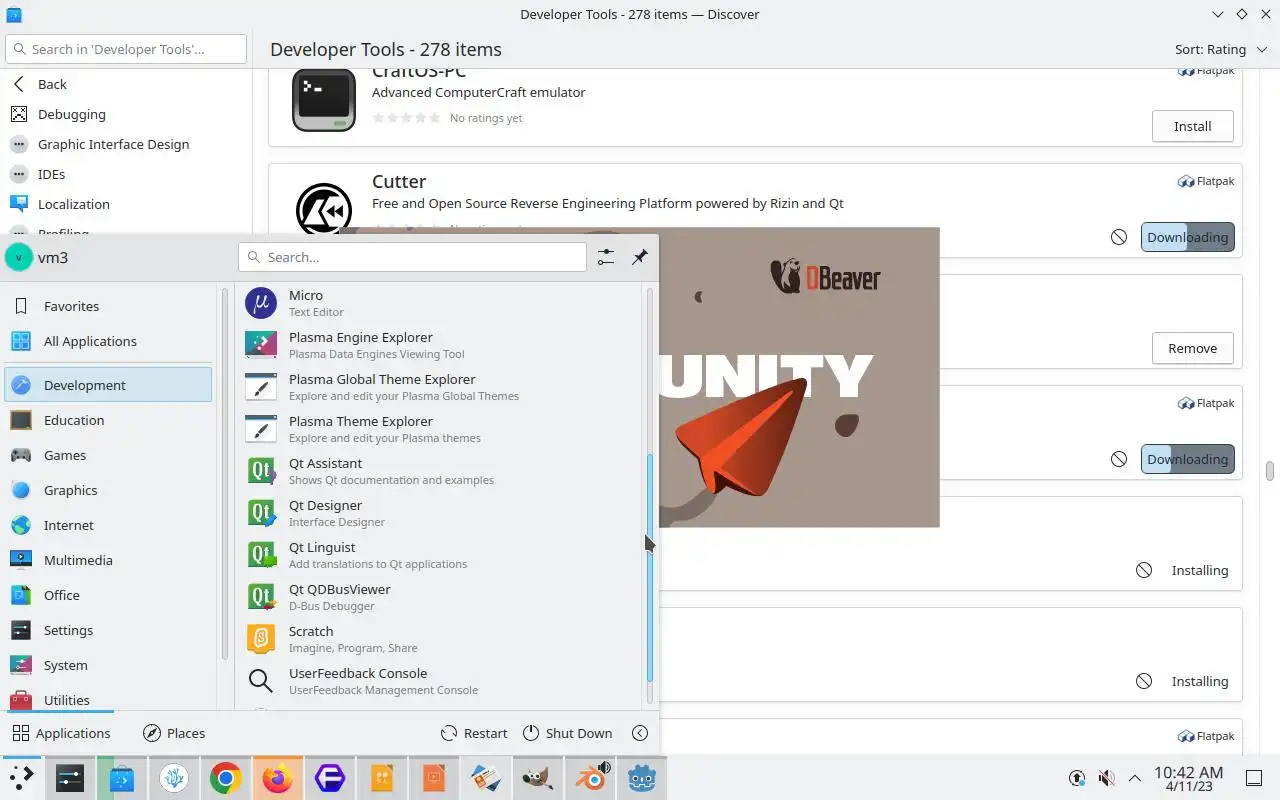Click Search in 'Developer Tools' field
The height and width of the screenshot is (800, 1280).
(x=126, y=49)
